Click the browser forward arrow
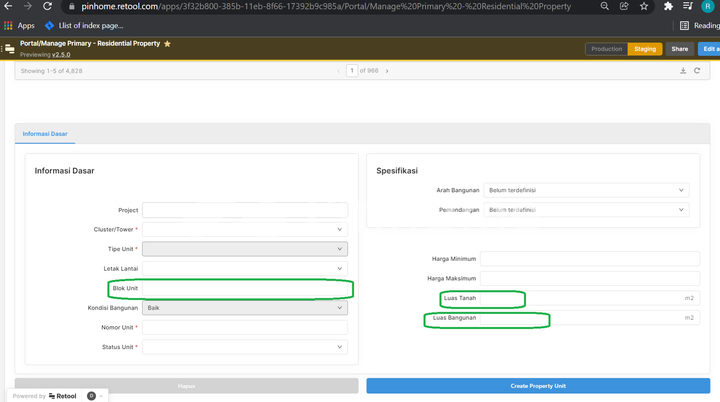This screenshot has height=402, width=720. (28, 6)
